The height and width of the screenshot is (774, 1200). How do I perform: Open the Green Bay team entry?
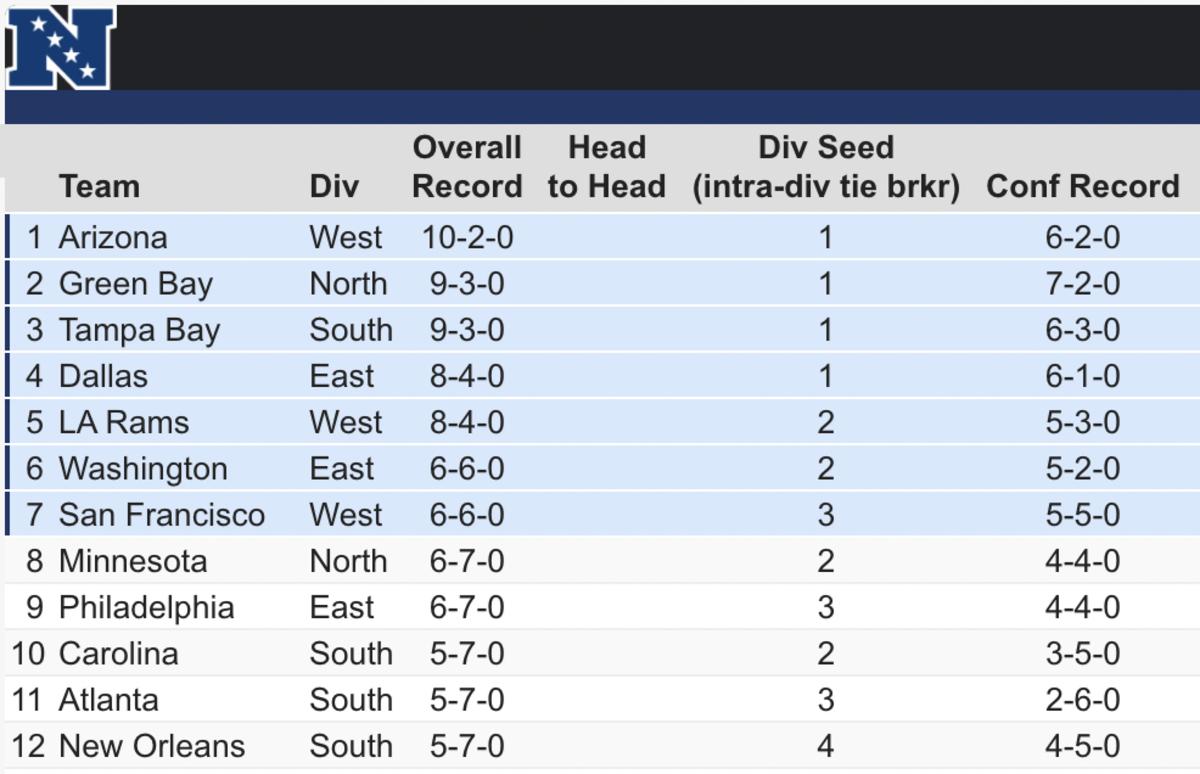click(135, 284)
